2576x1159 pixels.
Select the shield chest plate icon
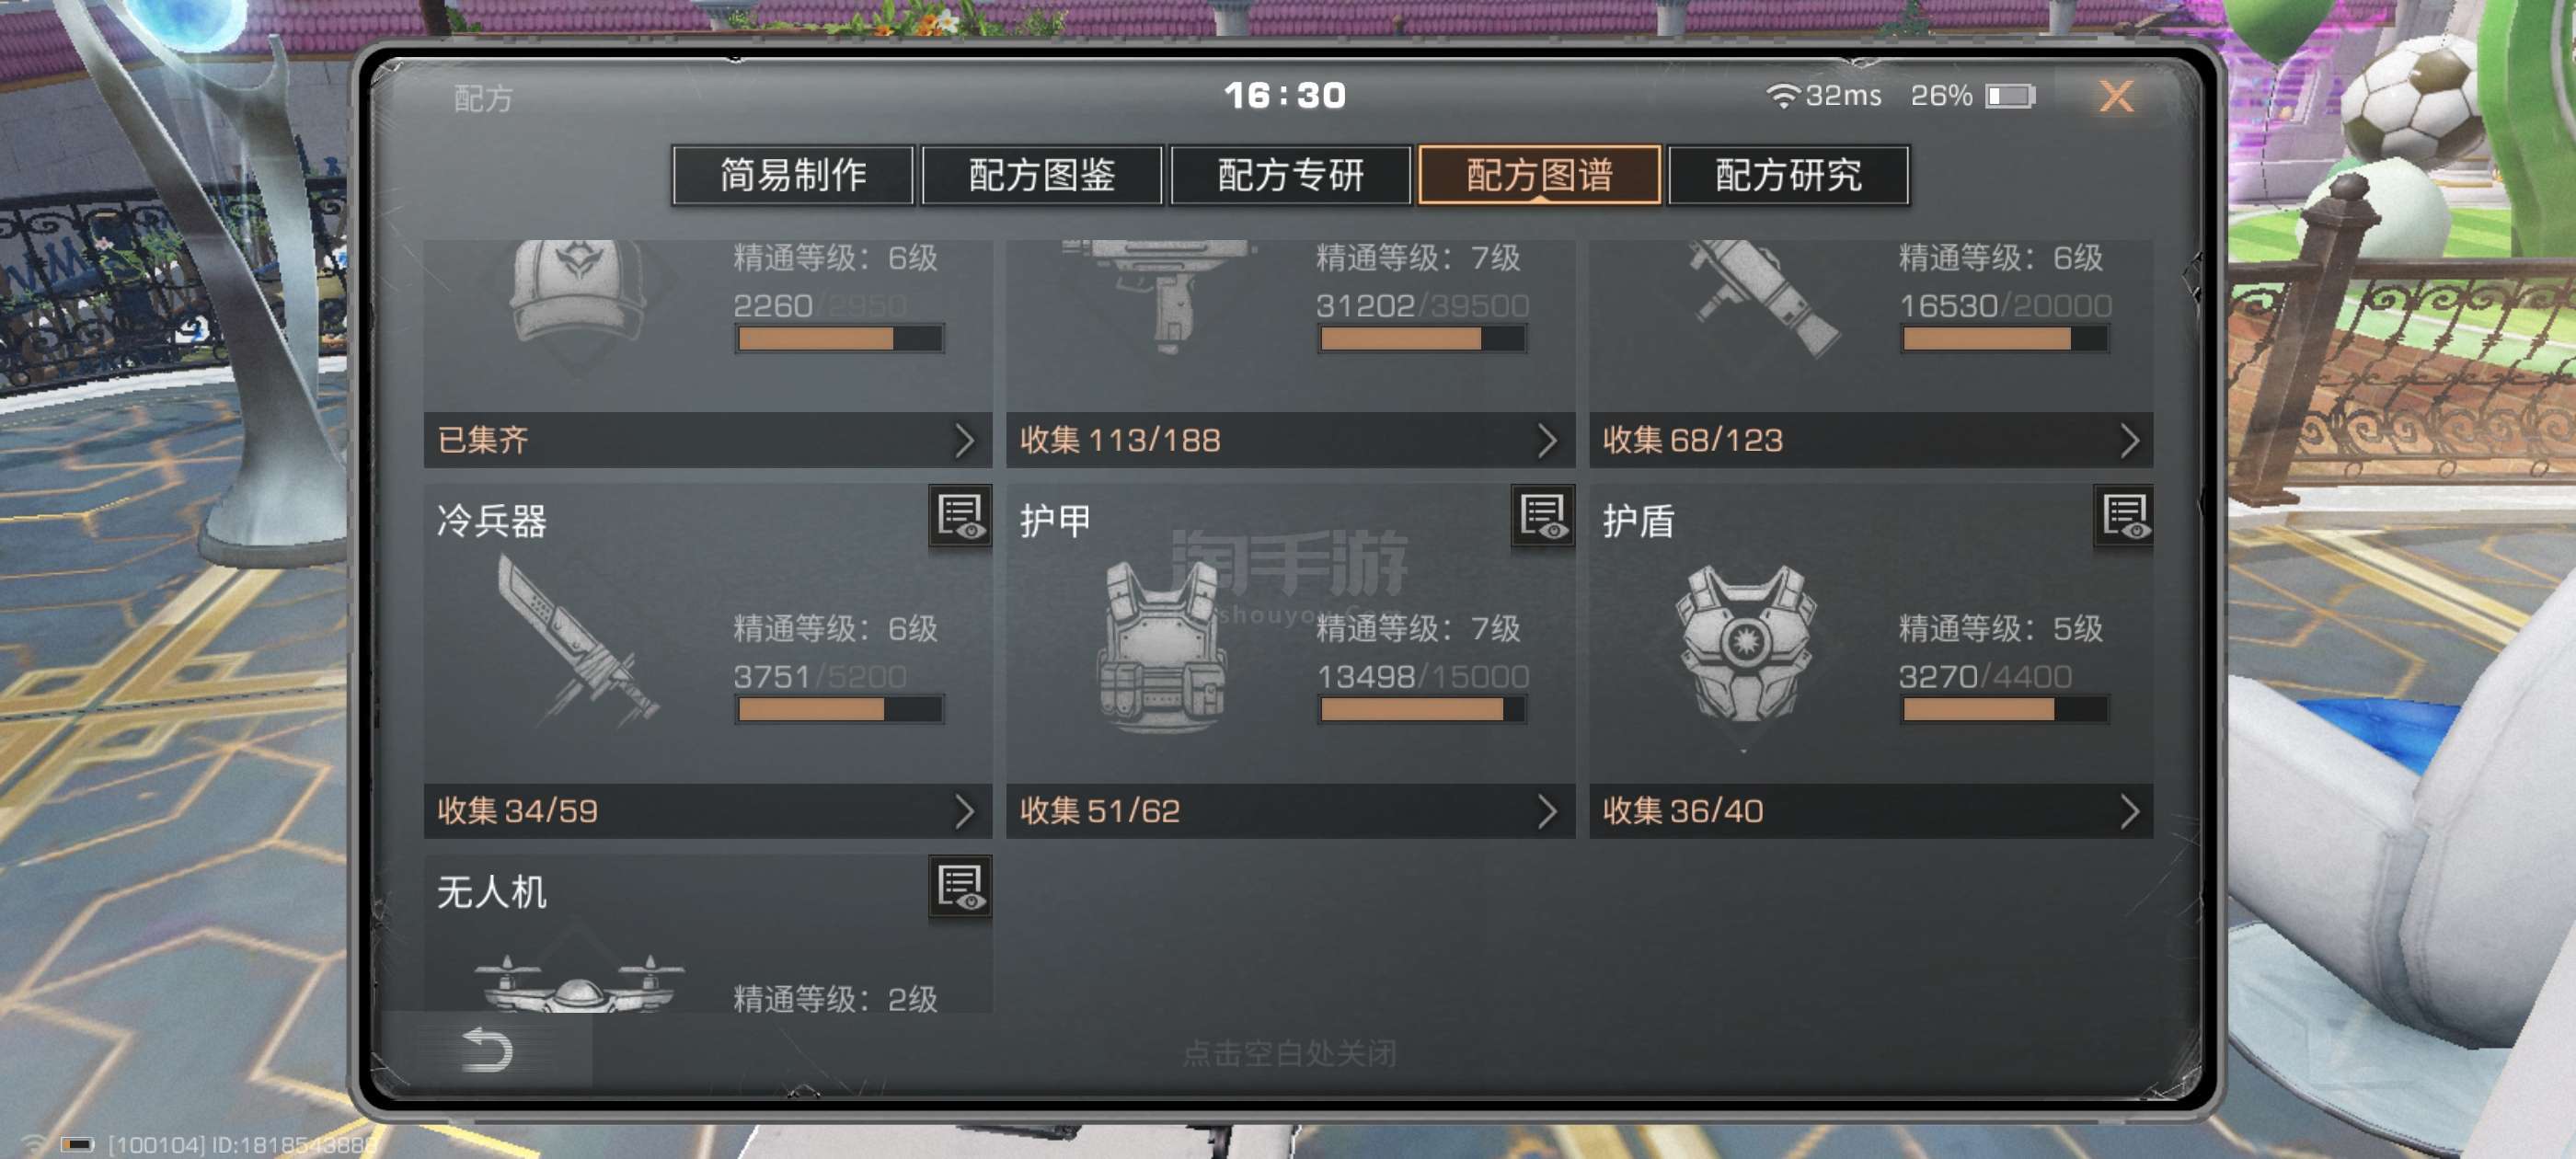coord(1745,645)
